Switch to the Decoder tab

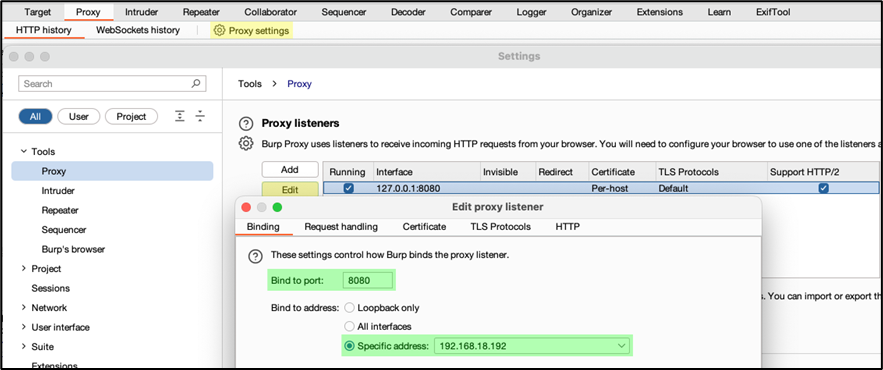click(x=408, y=12)
